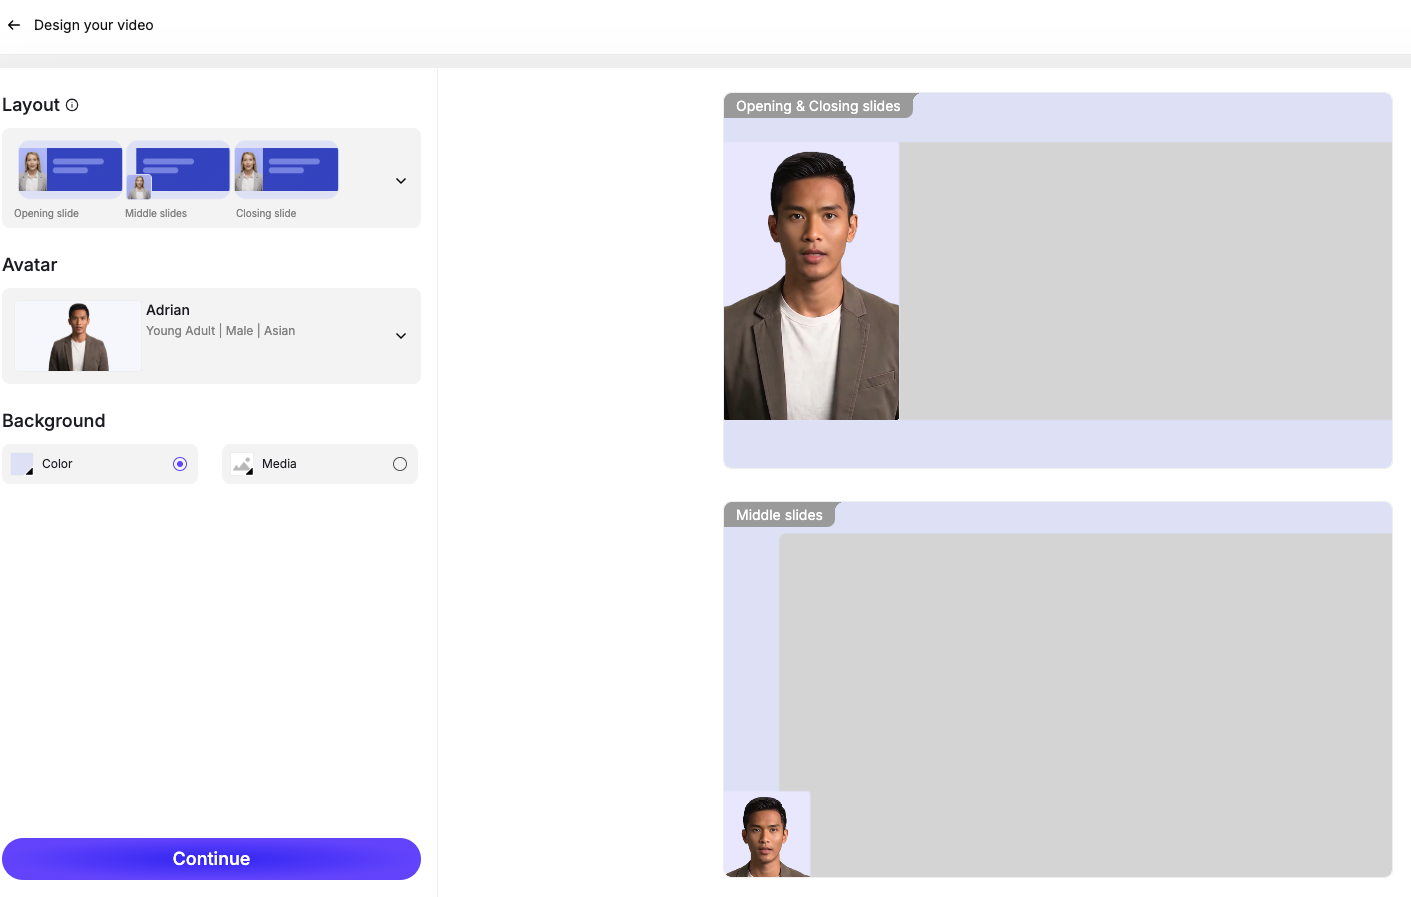Viewport: 1411px width, 897px height.
Task: Expand the Avatar dropdown chevron
Action: (401, 336)
